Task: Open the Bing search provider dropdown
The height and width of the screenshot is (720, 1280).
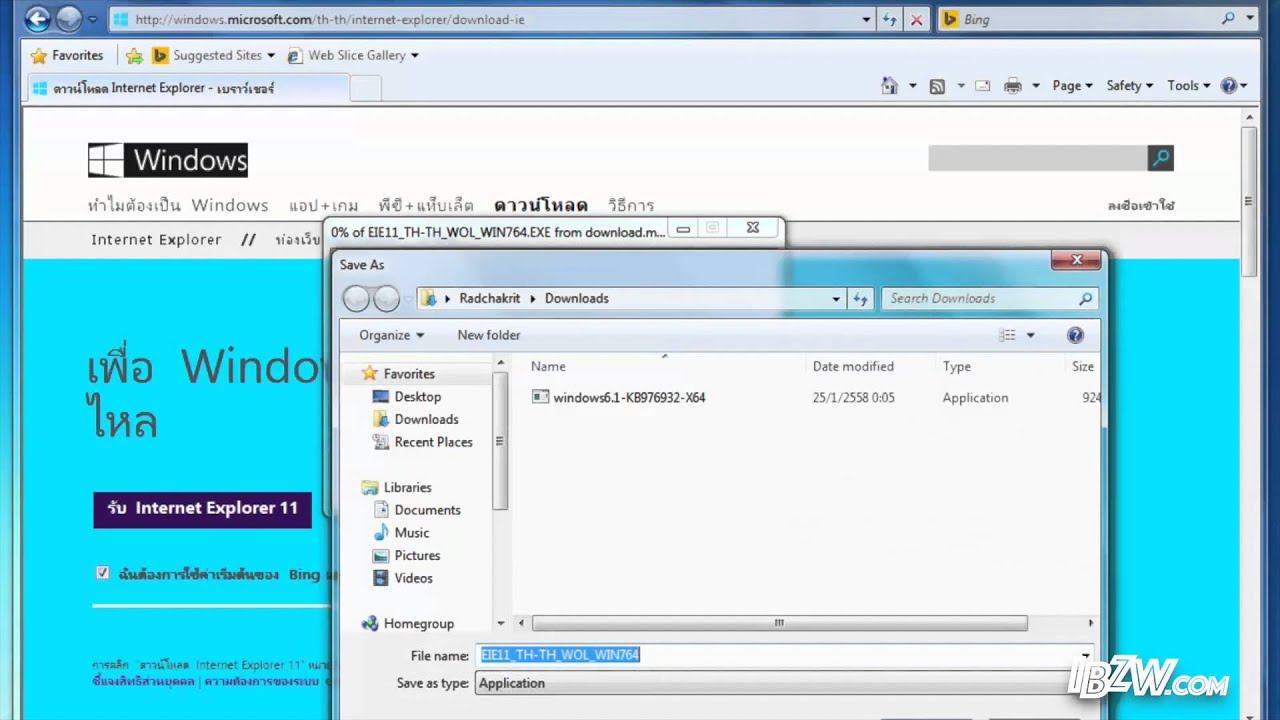Action: (x=1252, y=19)
